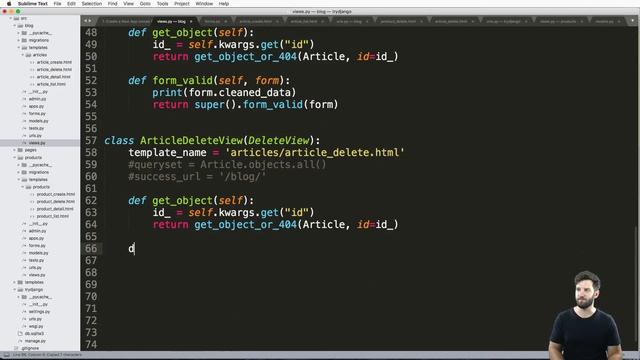
Task: Open the Find menu
Action: point(112,3)
